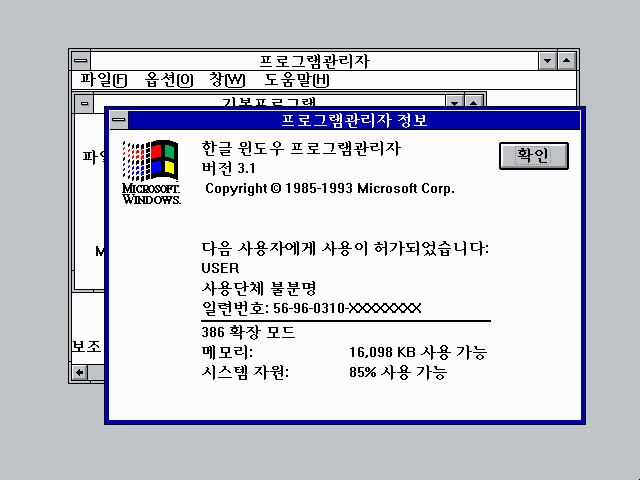Open the 파일(F) menu in Program Manager
640x480 pixels.
(103, 80)
